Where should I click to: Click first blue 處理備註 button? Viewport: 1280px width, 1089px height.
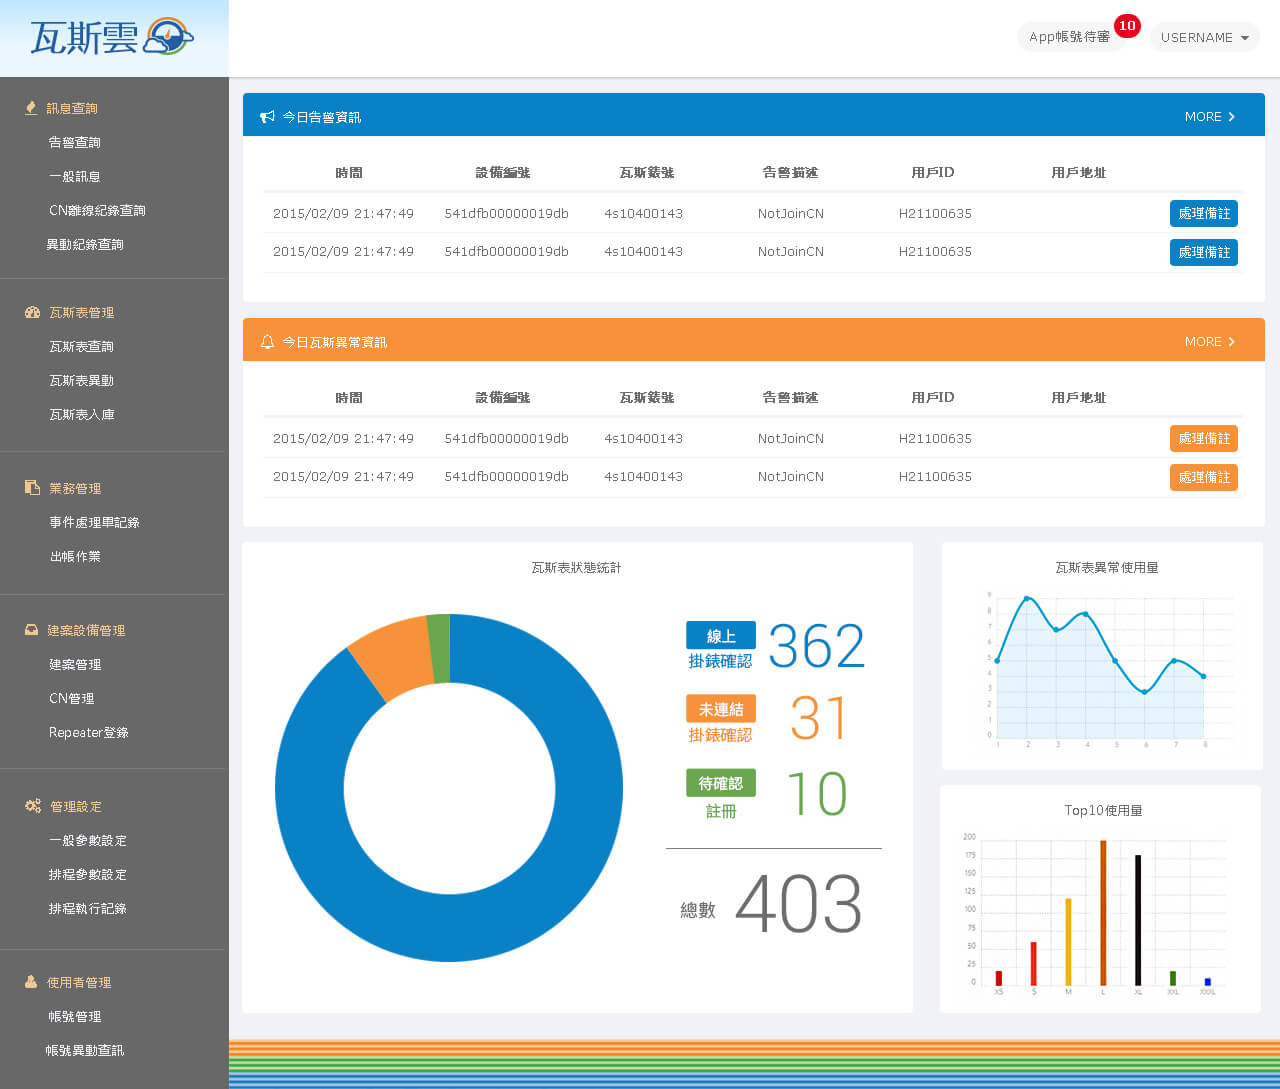(1203, 214)
